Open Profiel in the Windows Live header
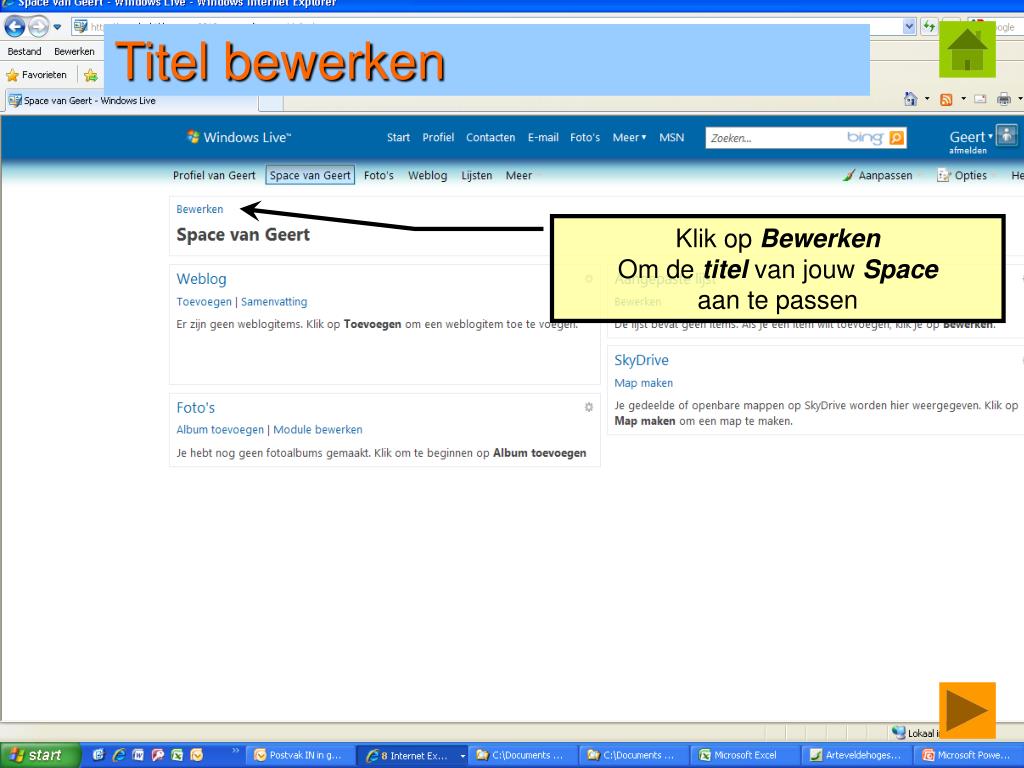 [438, 137]
